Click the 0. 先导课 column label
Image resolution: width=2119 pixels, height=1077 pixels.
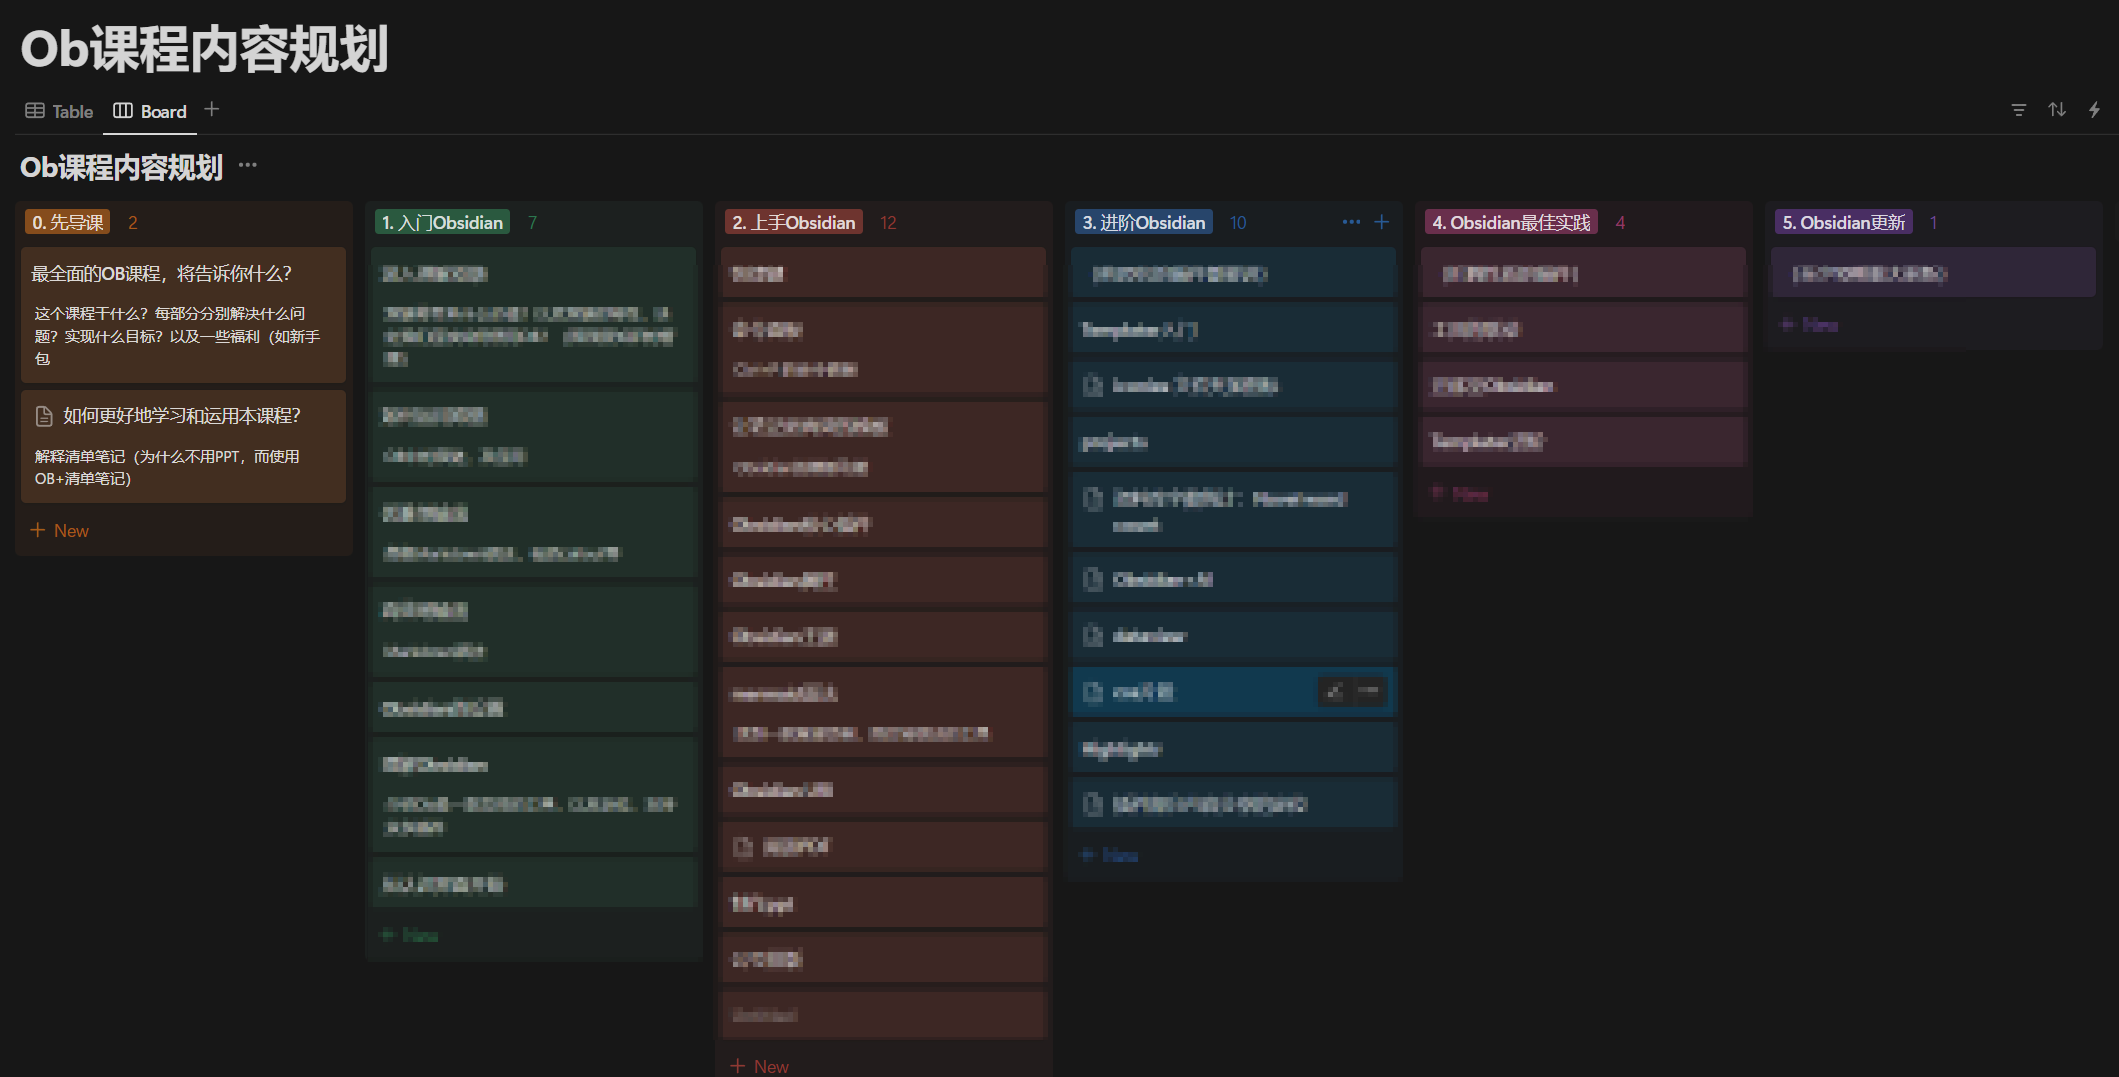(x=68, y=222)
